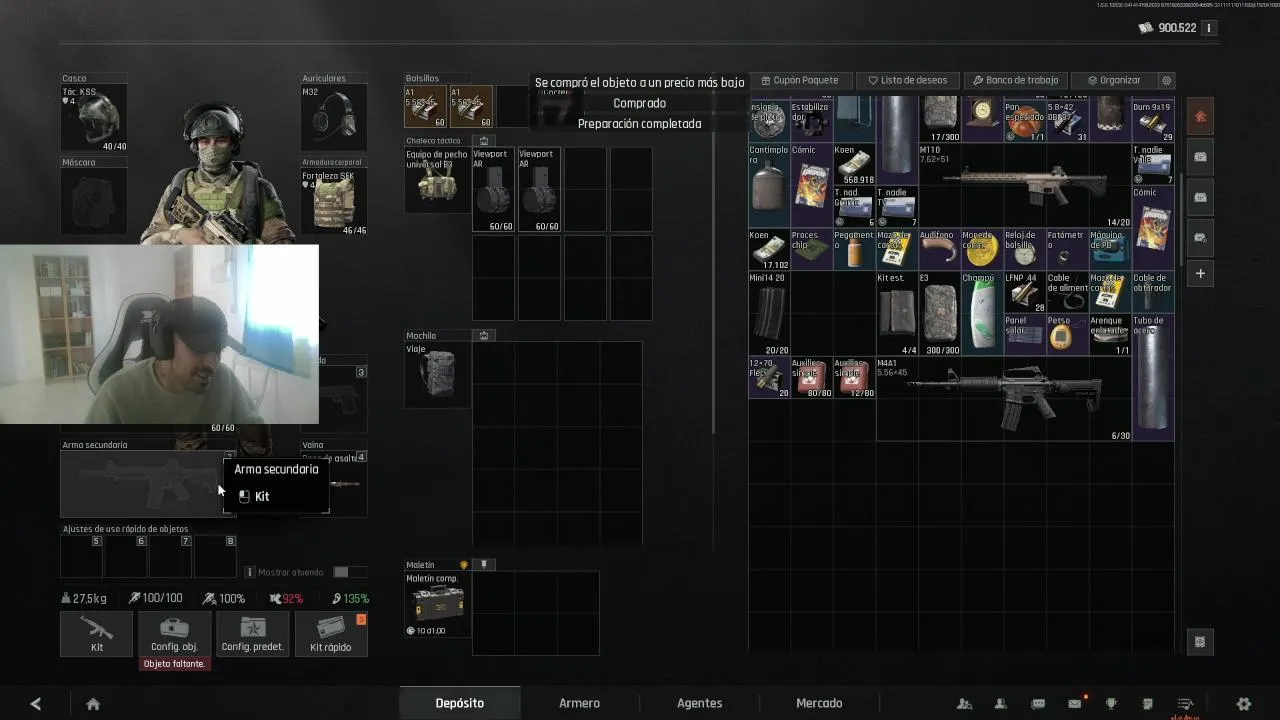Screen dimensions: 1280x720
Task: Click Organizar to sort stash
Action: [1114, 80]
